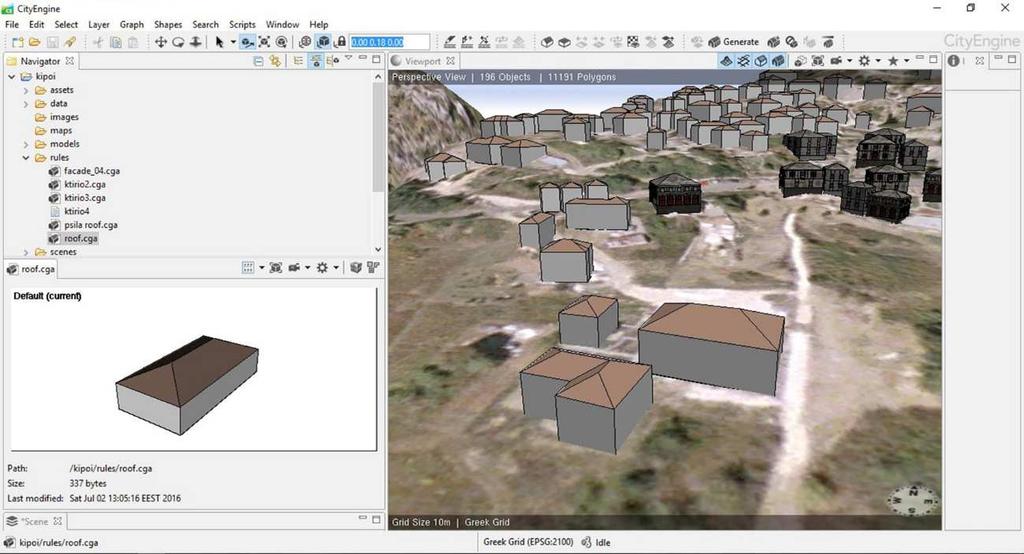Expand the scenes folder

point(26,252)
